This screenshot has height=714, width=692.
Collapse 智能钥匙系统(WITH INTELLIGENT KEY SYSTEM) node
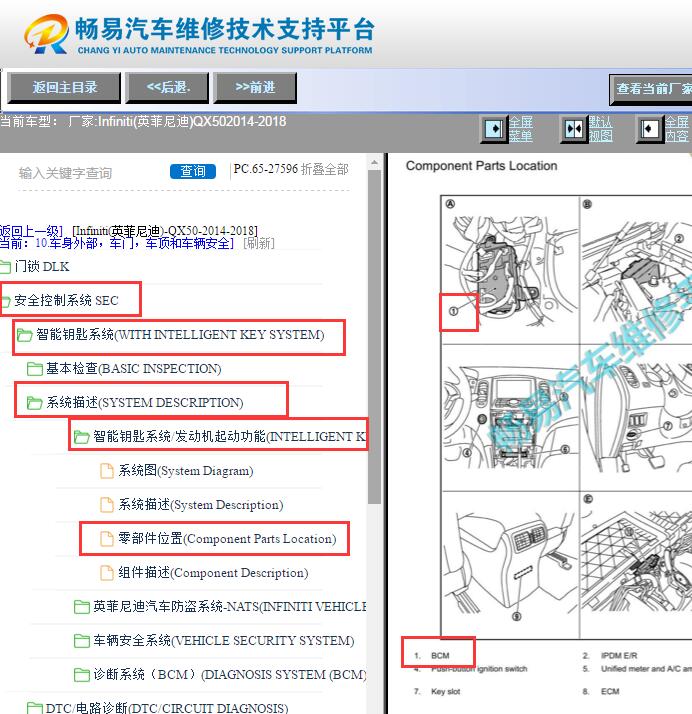click(180, 335)
